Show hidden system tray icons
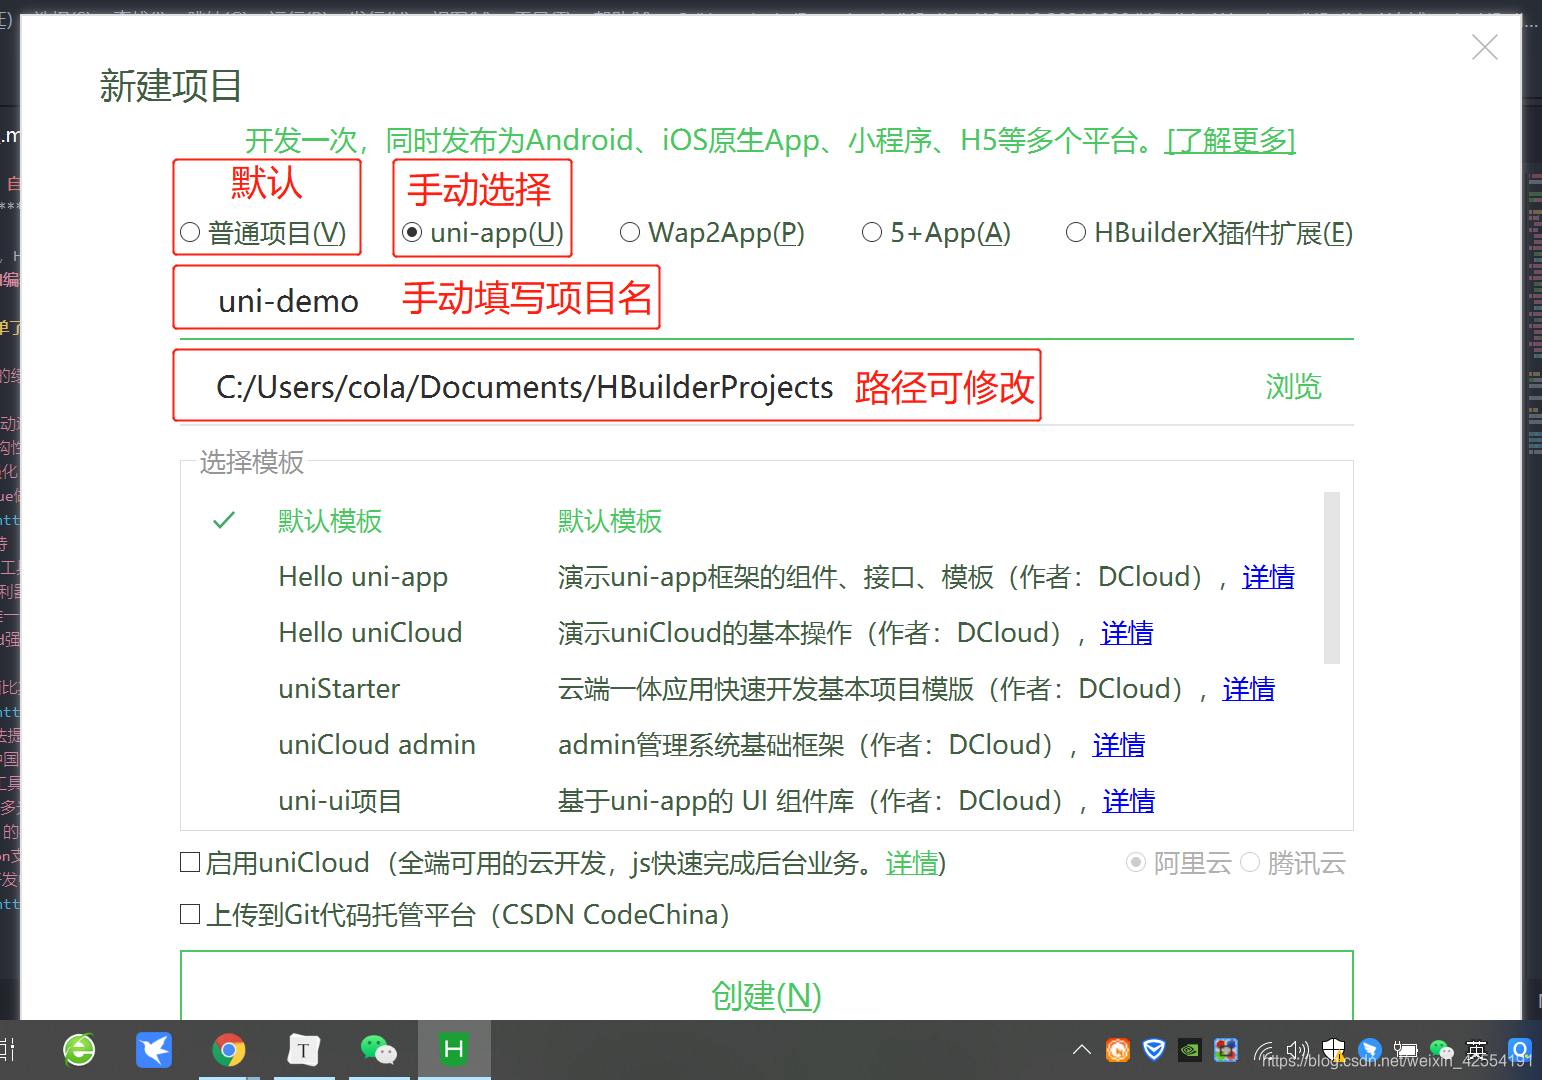The width and height of the screenshot is (1542, 1080). pos(1081,1050)
